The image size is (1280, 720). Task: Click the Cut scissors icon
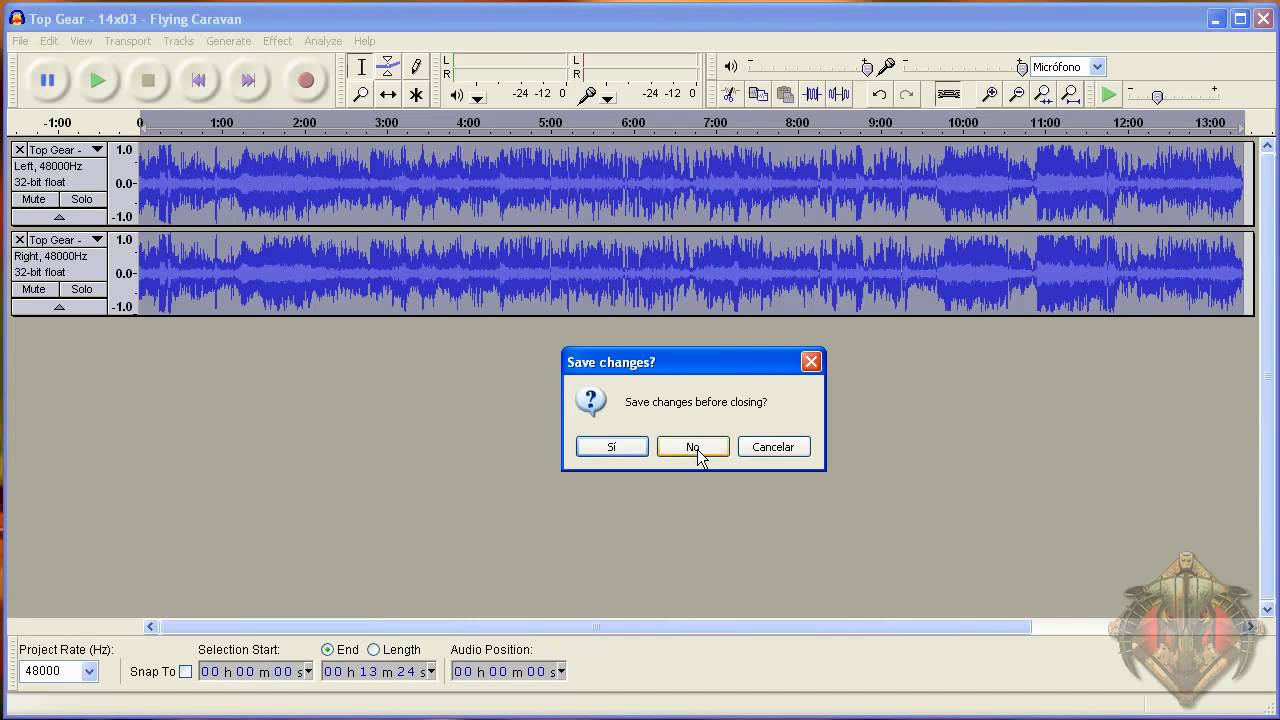coord(731,94)
